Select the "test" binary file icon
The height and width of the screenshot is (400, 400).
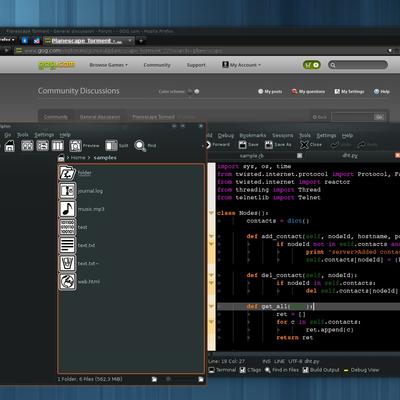[67, 227]
